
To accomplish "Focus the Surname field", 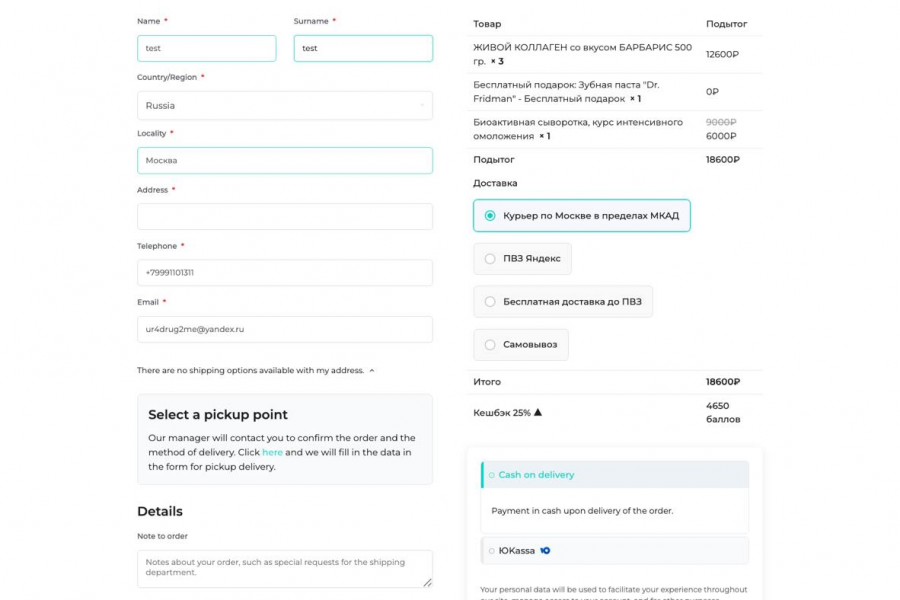I will click(x=363, y=48).
